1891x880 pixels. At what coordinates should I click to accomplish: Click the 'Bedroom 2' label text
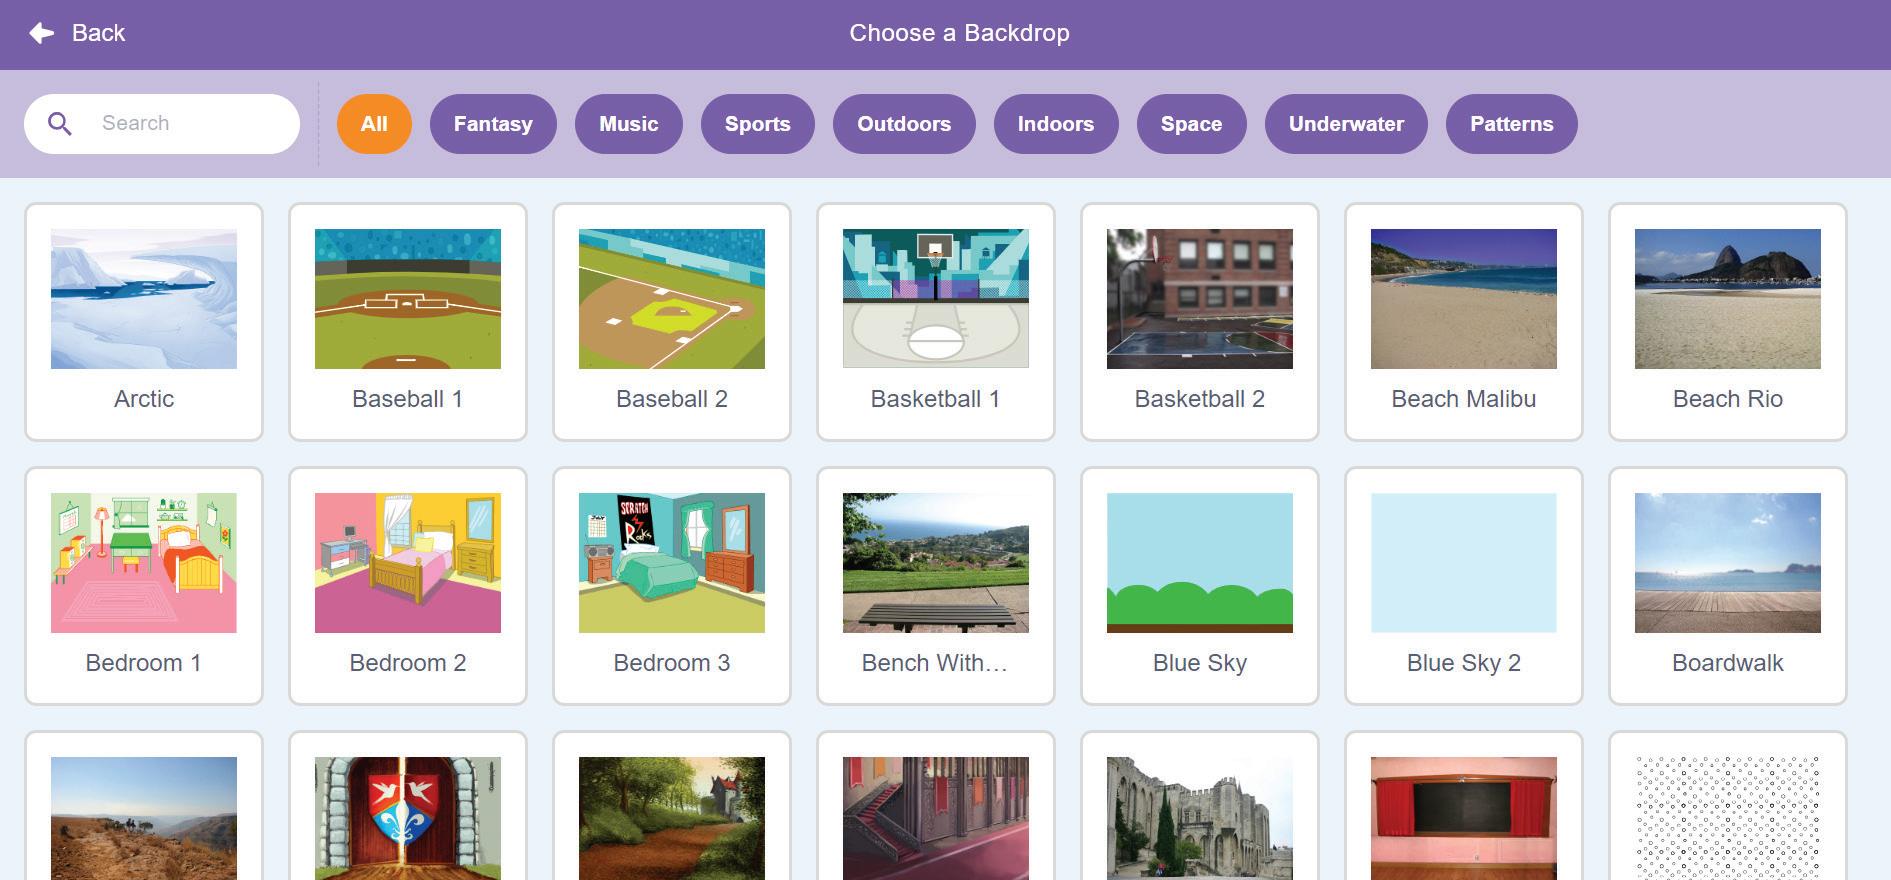[x=408, y=663]
